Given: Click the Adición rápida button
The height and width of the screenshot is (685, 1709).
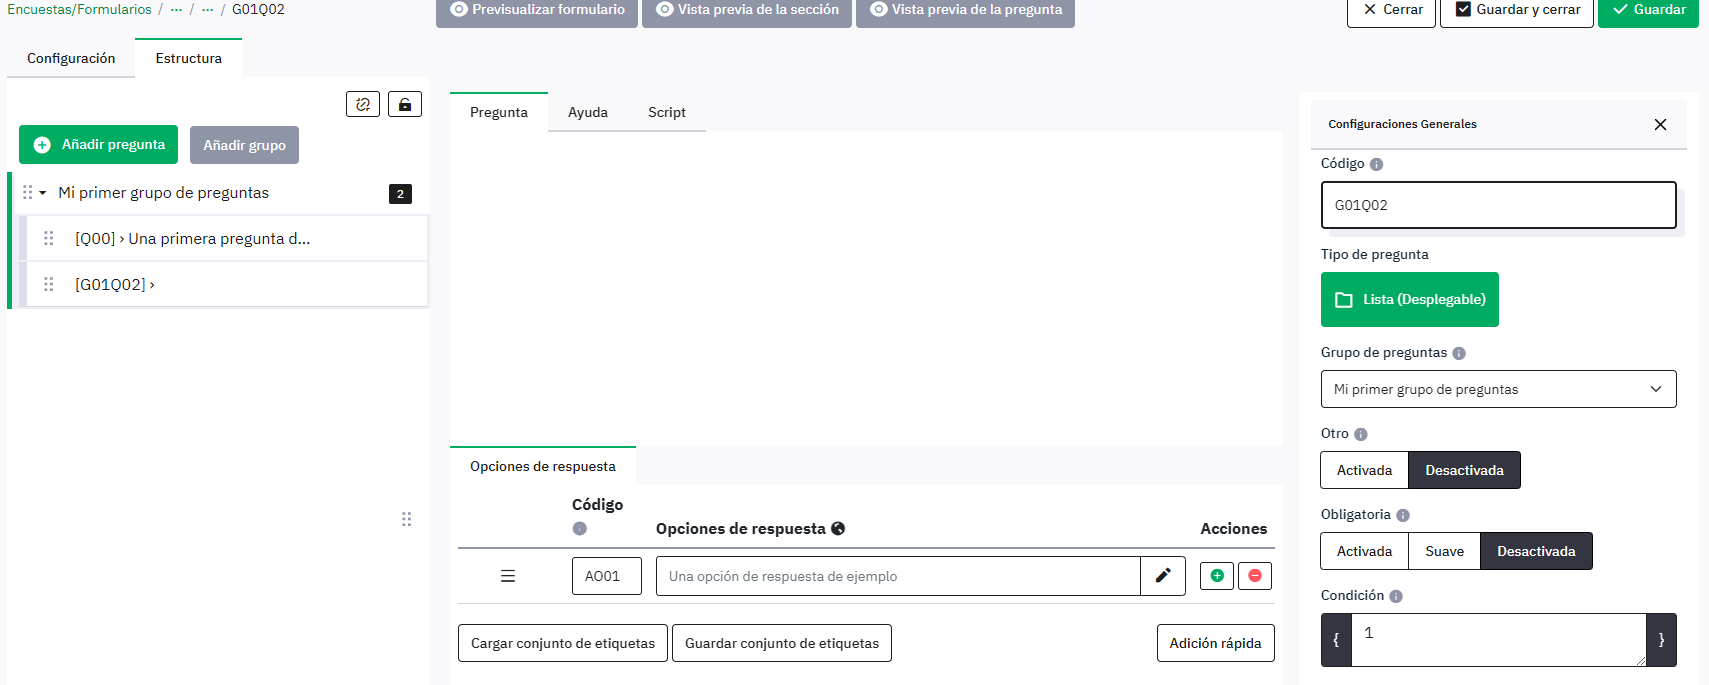Looking at the screenshot, I should point(1215,643).
